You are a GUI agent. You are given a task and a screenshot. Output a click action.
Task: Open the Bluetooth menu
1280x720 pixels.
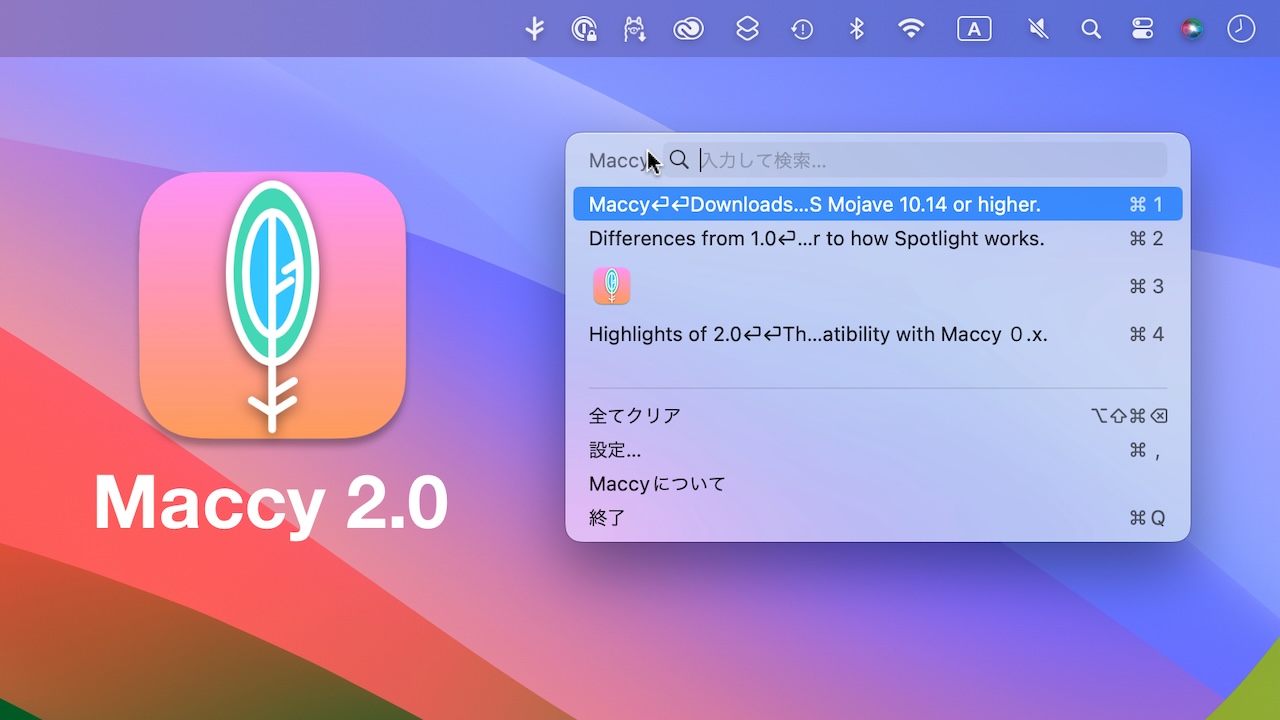point(856,29)
